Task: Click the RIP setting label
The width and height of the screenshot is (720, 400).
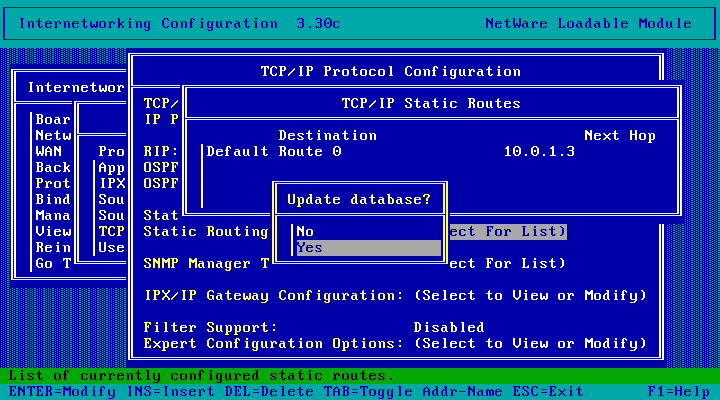Action: click(161, 151)
